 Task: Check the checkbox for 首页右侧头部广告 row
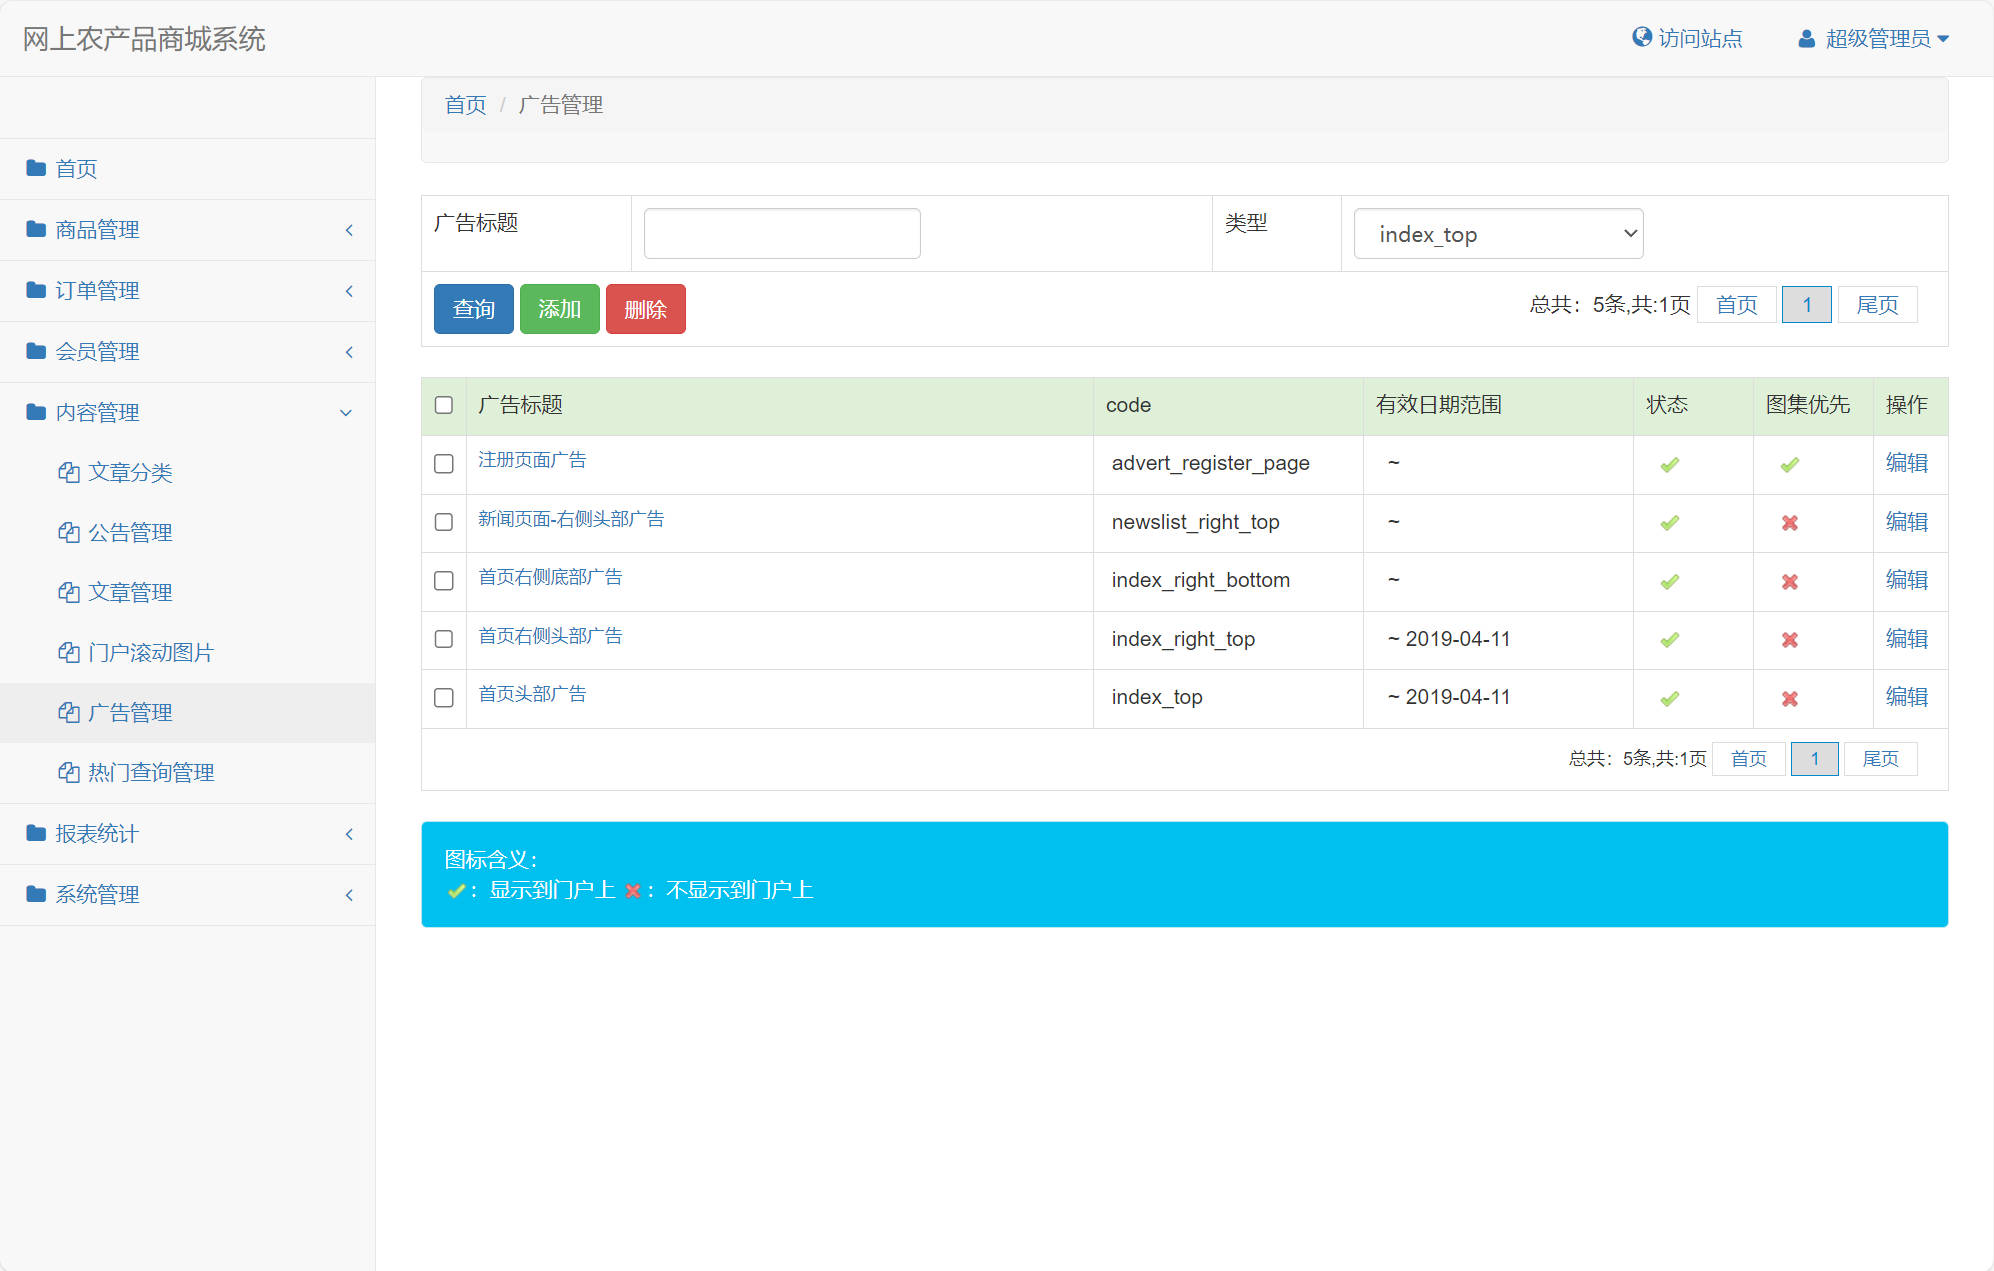(x=443, y=639)
